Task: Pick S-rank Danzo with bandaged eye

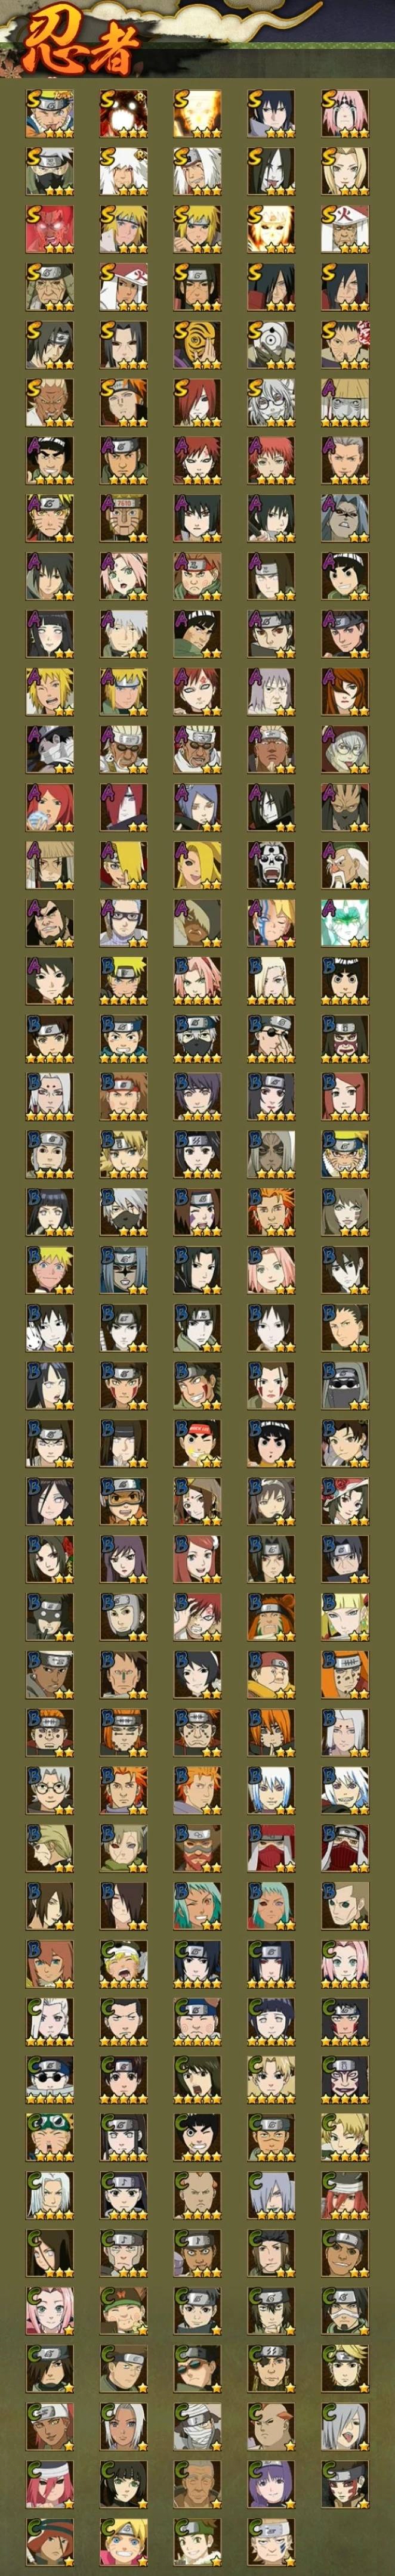Action: [x=344, y=345]
